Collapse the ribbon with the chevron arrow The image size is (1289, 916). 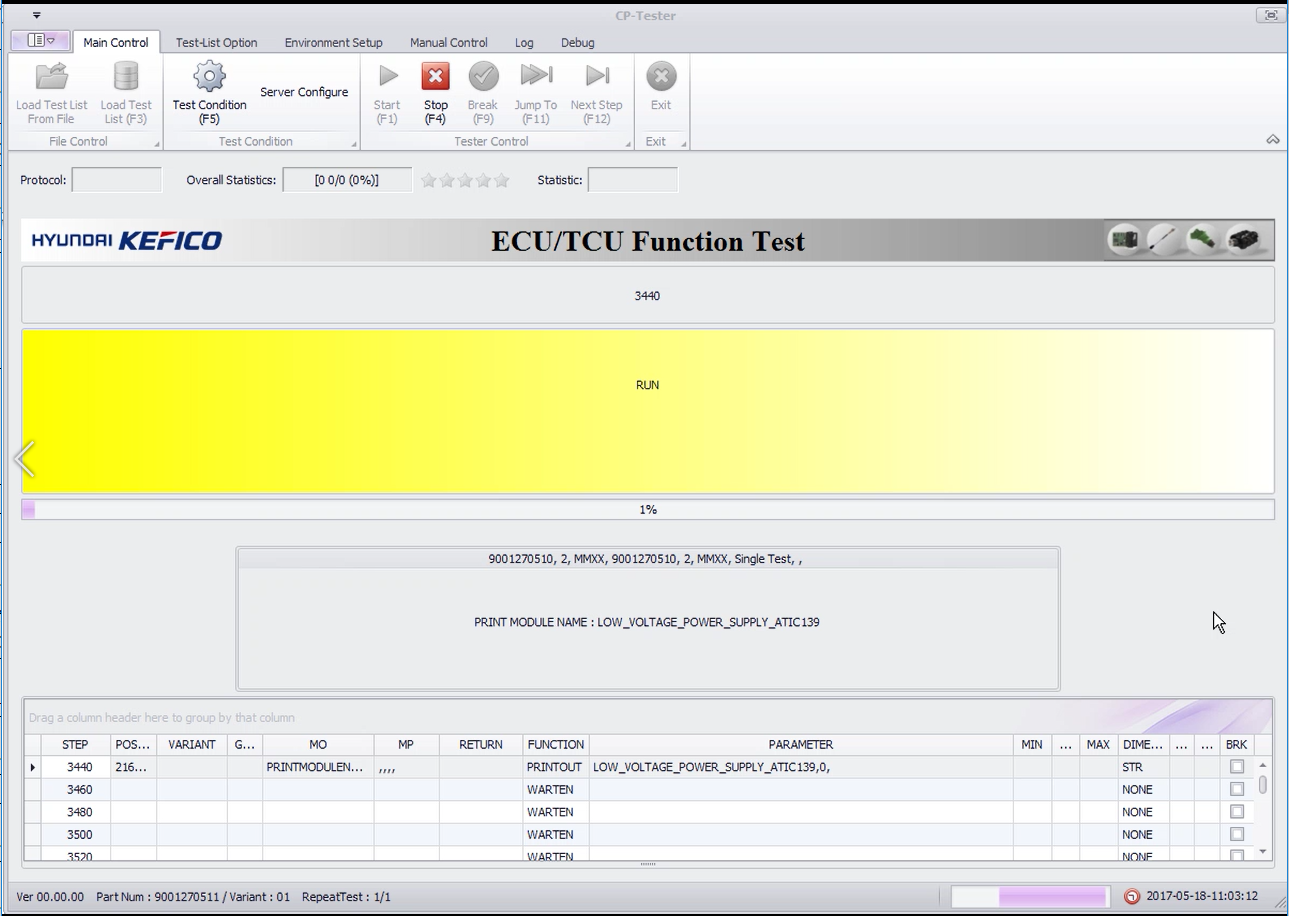pyautogui.click(x=1272, y=140)
